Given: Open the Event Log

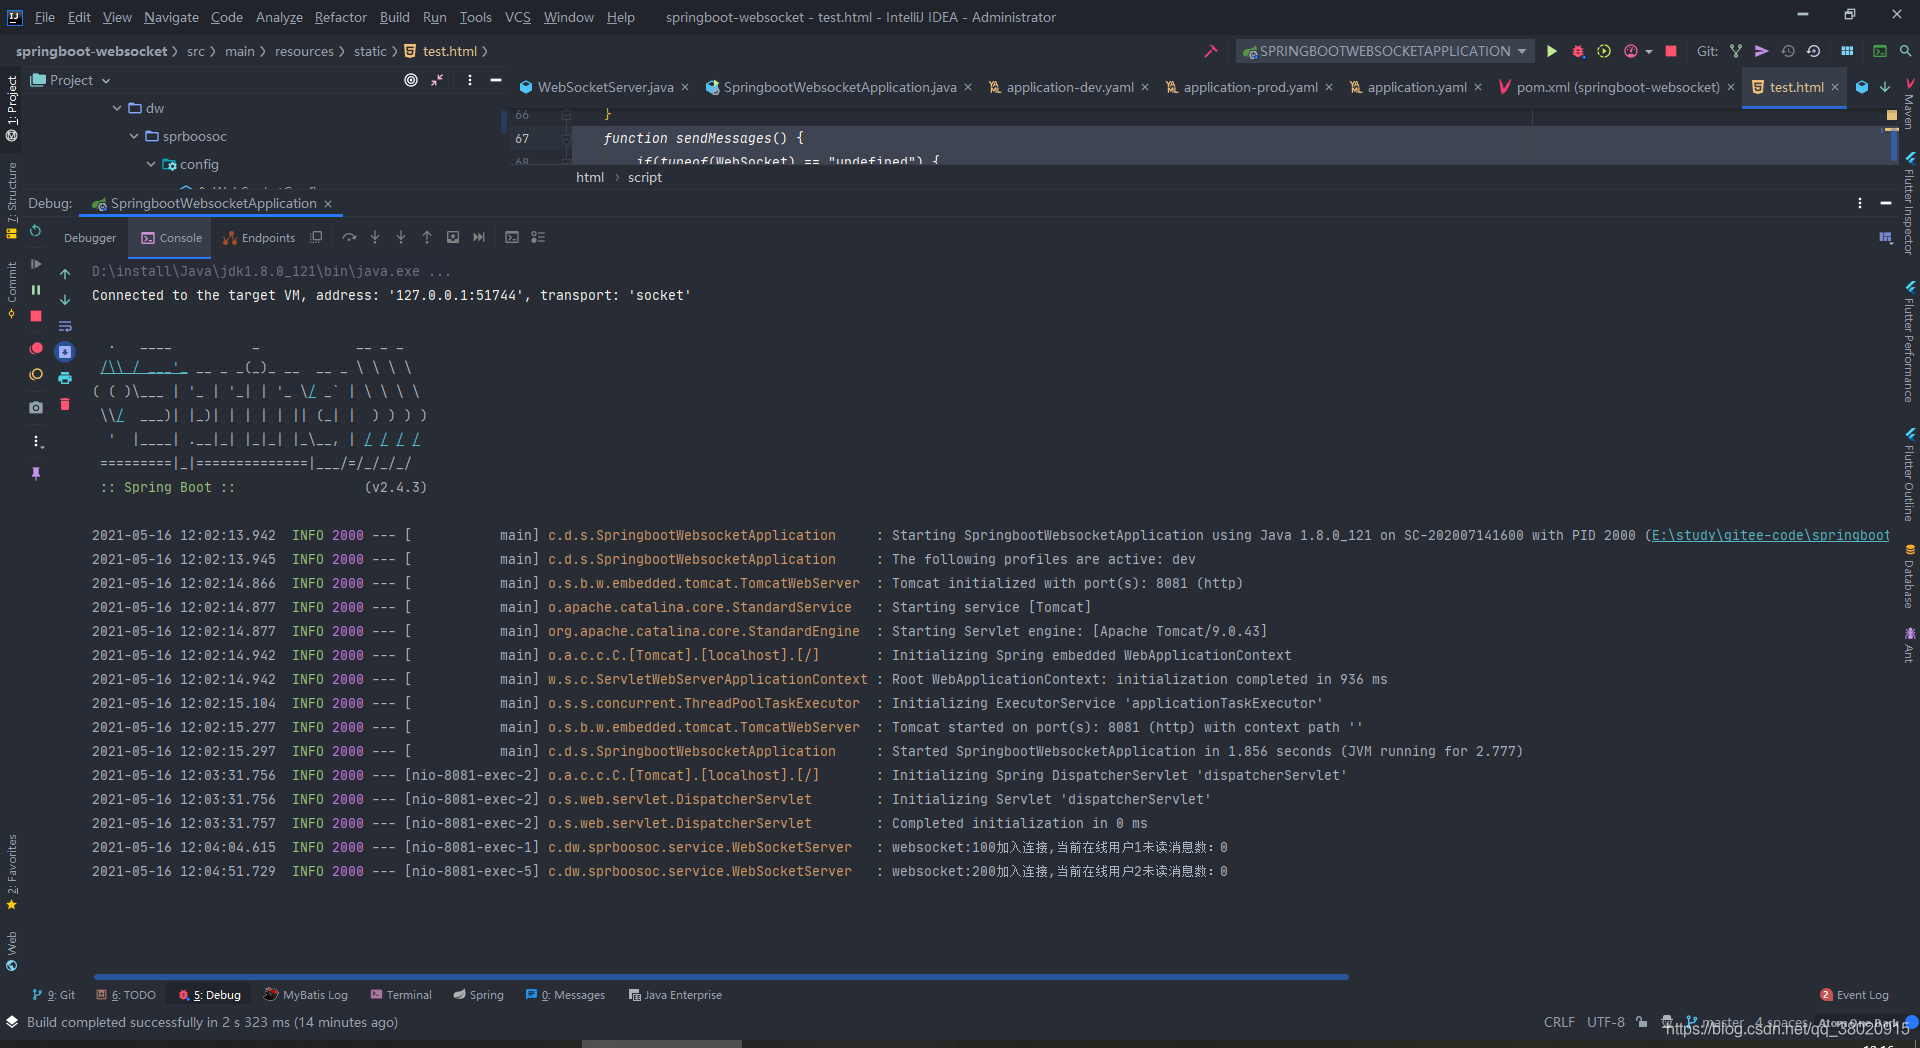Looking at the screenshot, I should [x=1854, y=995].
